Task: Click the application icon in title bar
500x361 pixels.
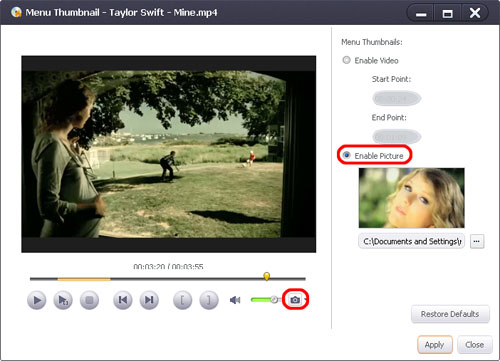Action: tap(16, 12)
